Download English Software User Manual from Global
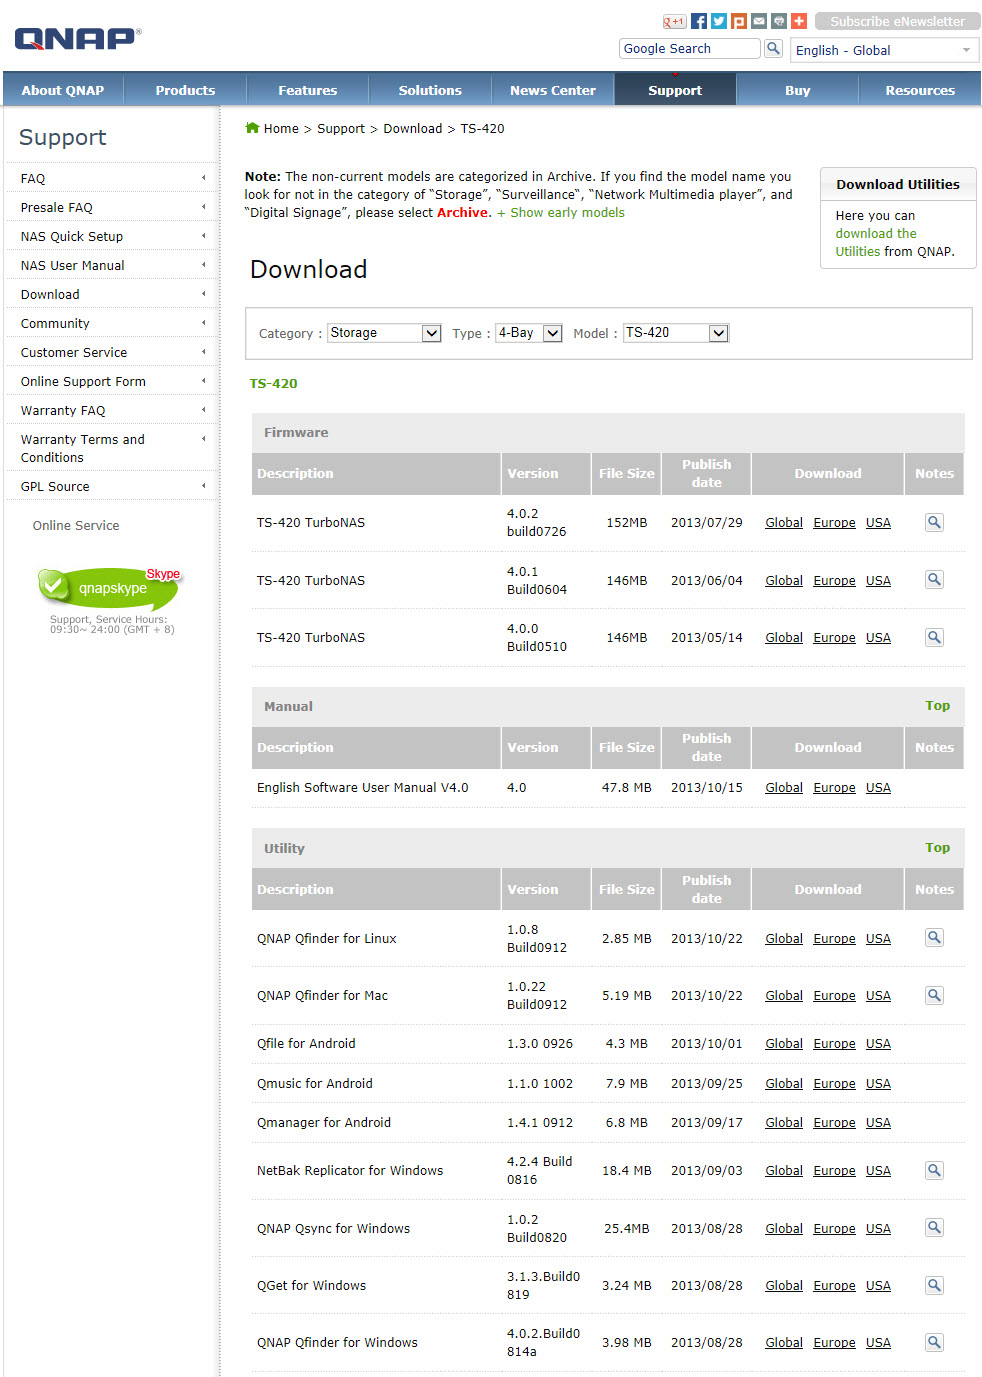 784,788
